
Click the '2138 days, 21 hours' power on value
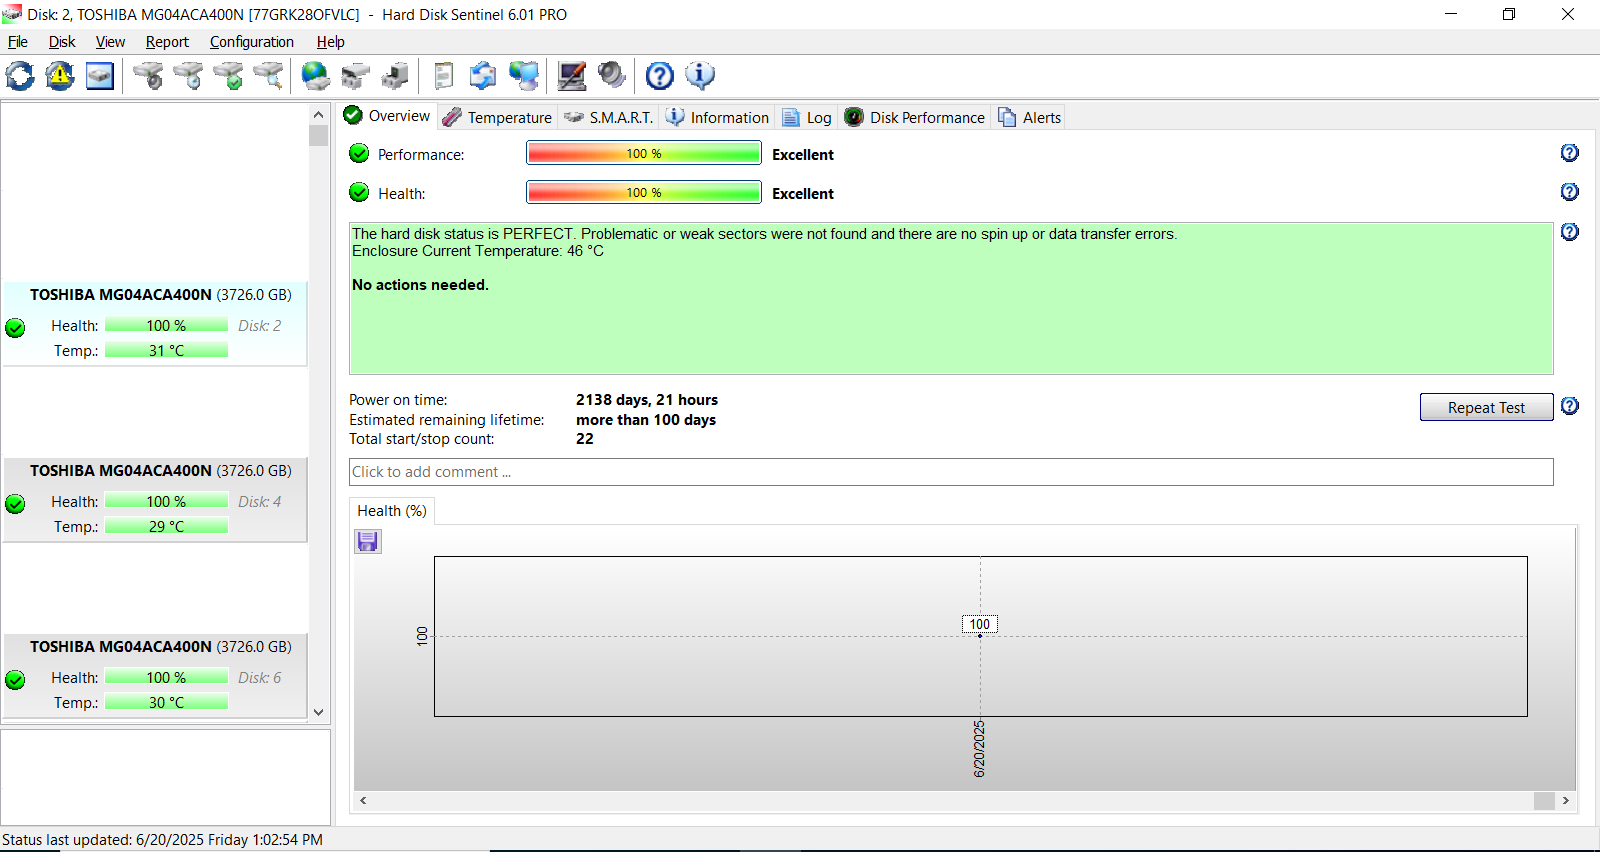click(647, 400)
